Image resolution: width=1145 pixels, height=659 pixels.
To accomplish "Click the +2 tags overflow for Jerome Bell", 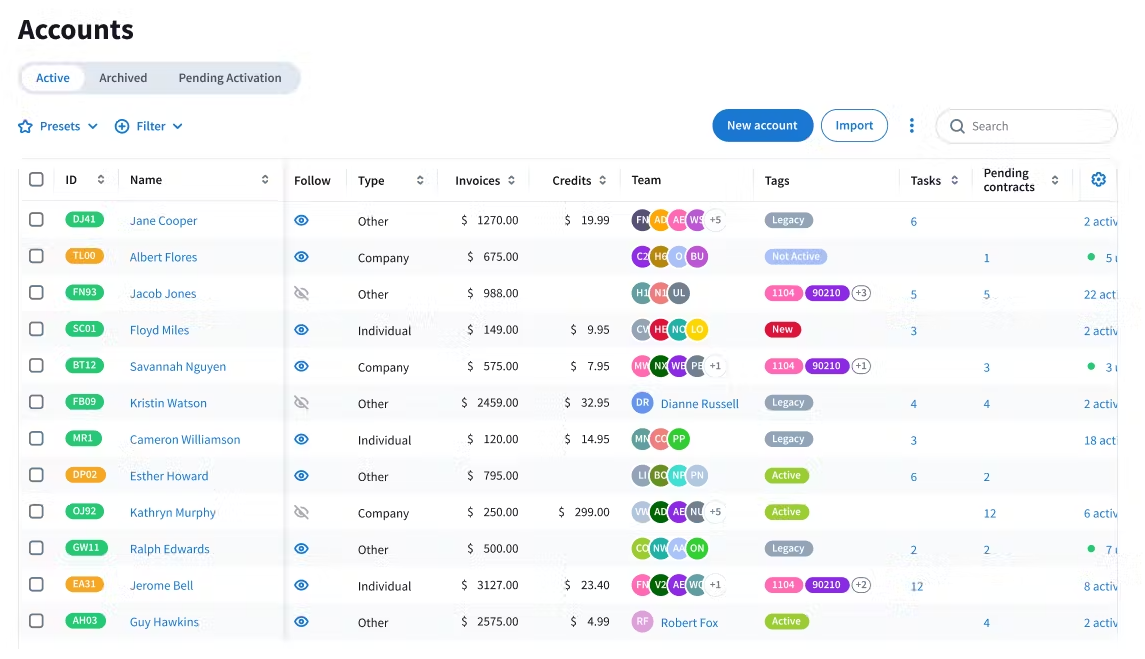I will (861, 585).
